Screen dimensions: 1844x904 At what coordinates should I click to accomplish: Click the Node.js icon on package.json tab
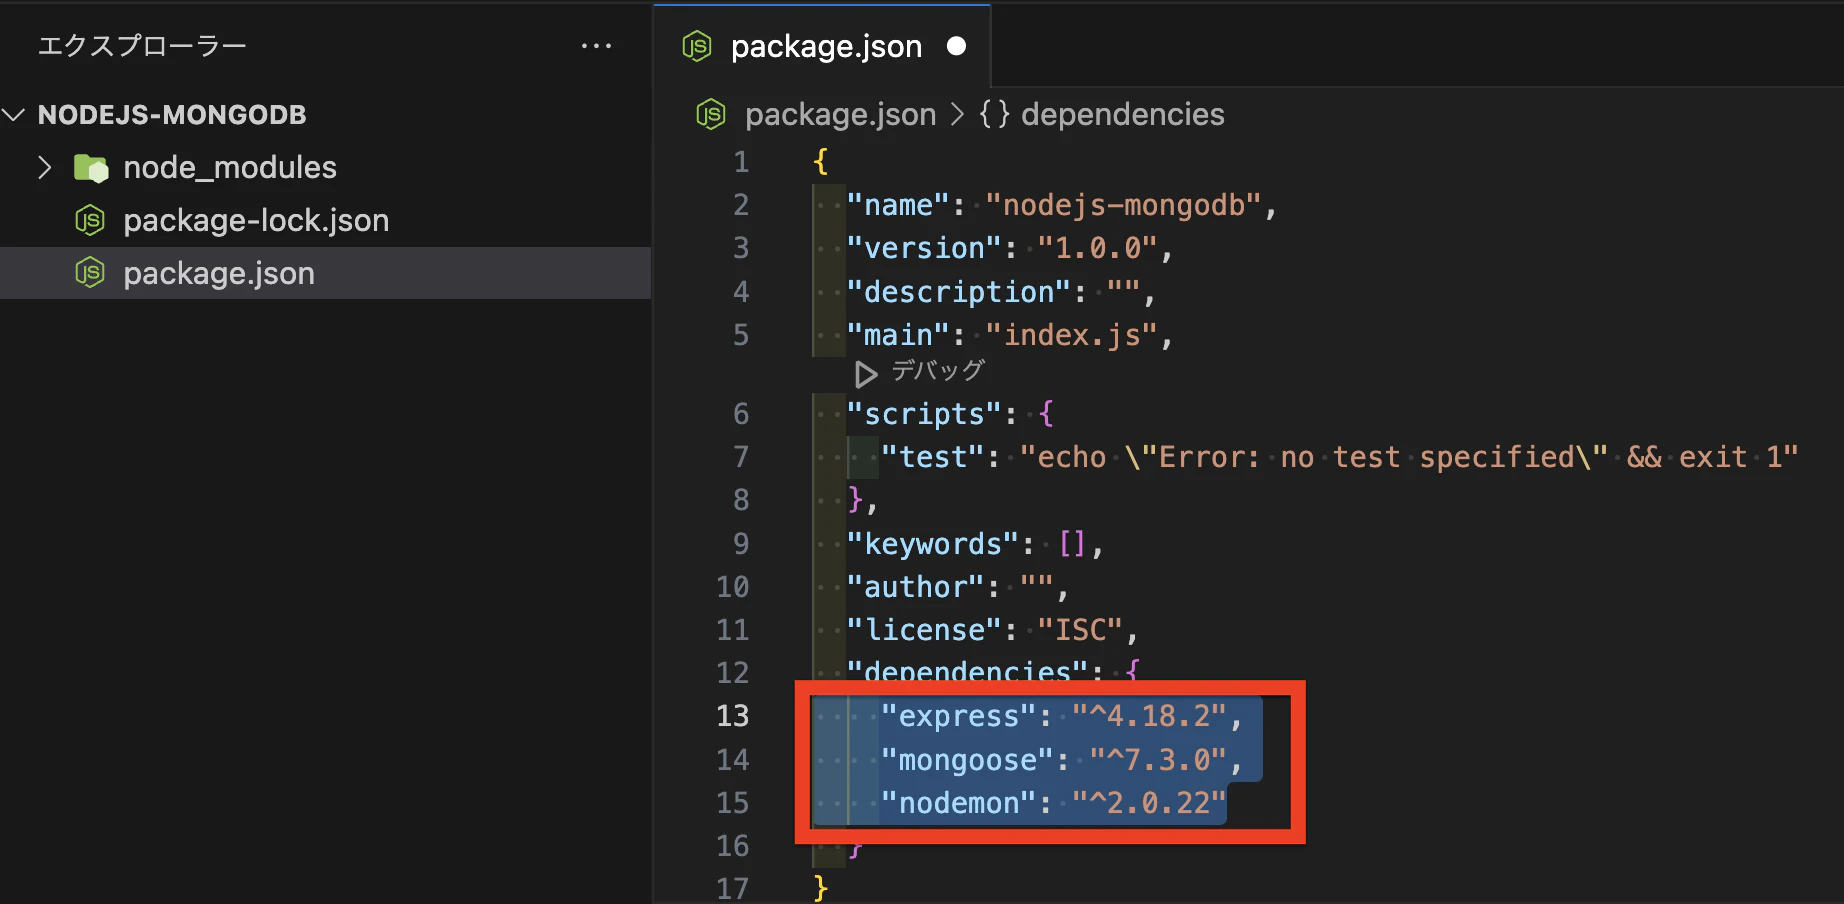pos(697,46)
